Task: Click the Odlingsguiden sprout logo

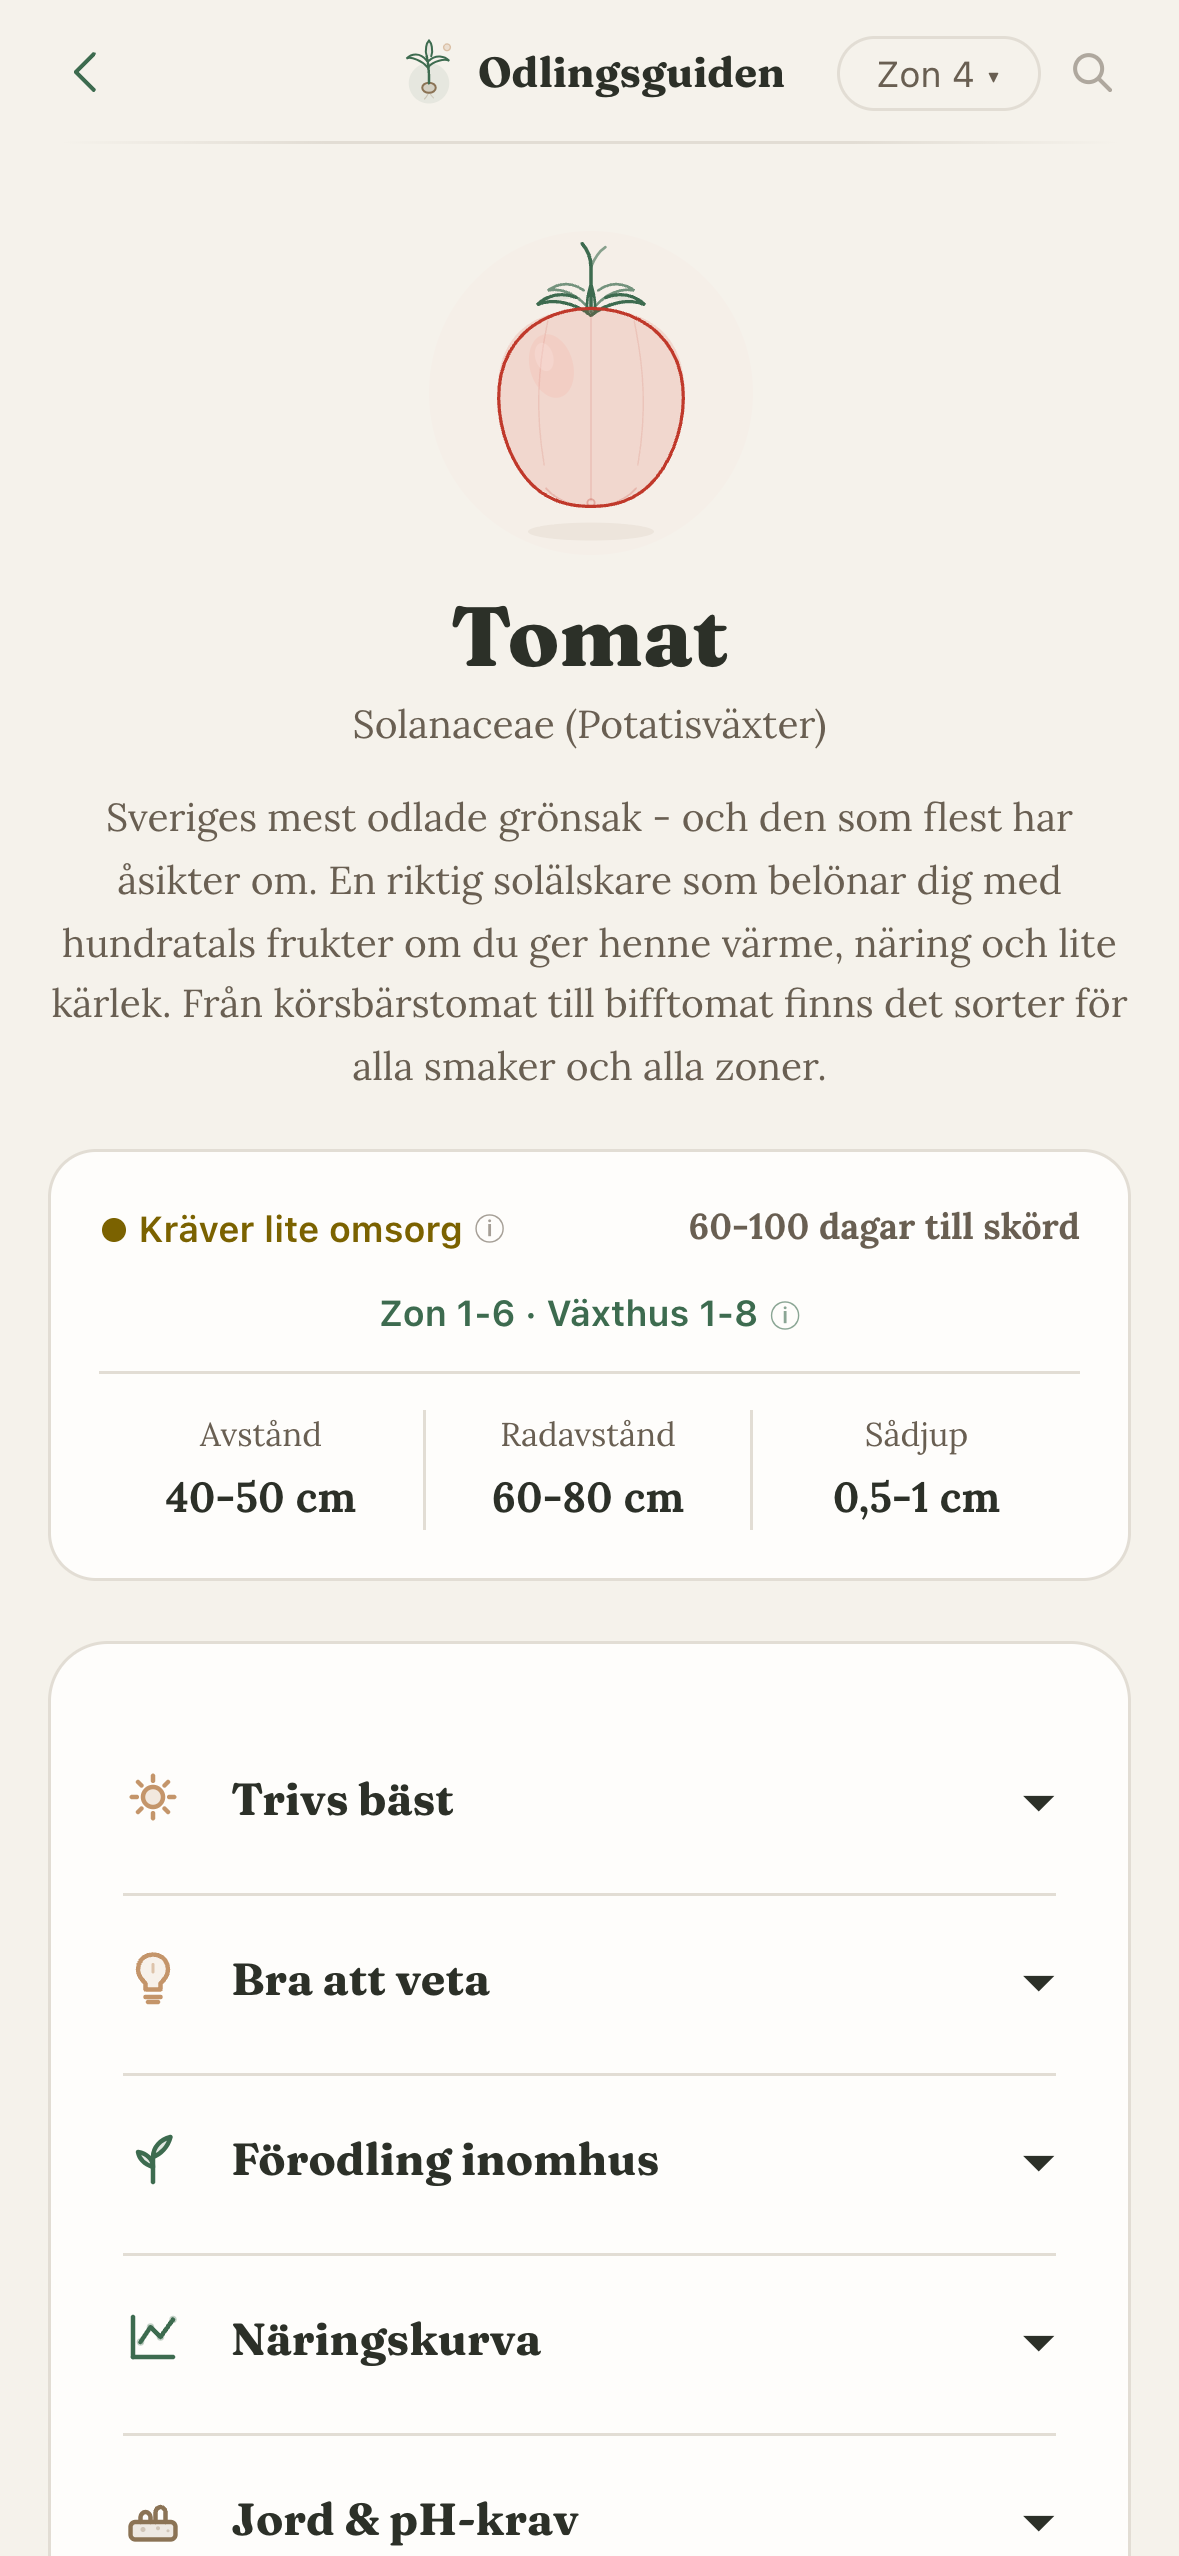Action: pos(429,72)
